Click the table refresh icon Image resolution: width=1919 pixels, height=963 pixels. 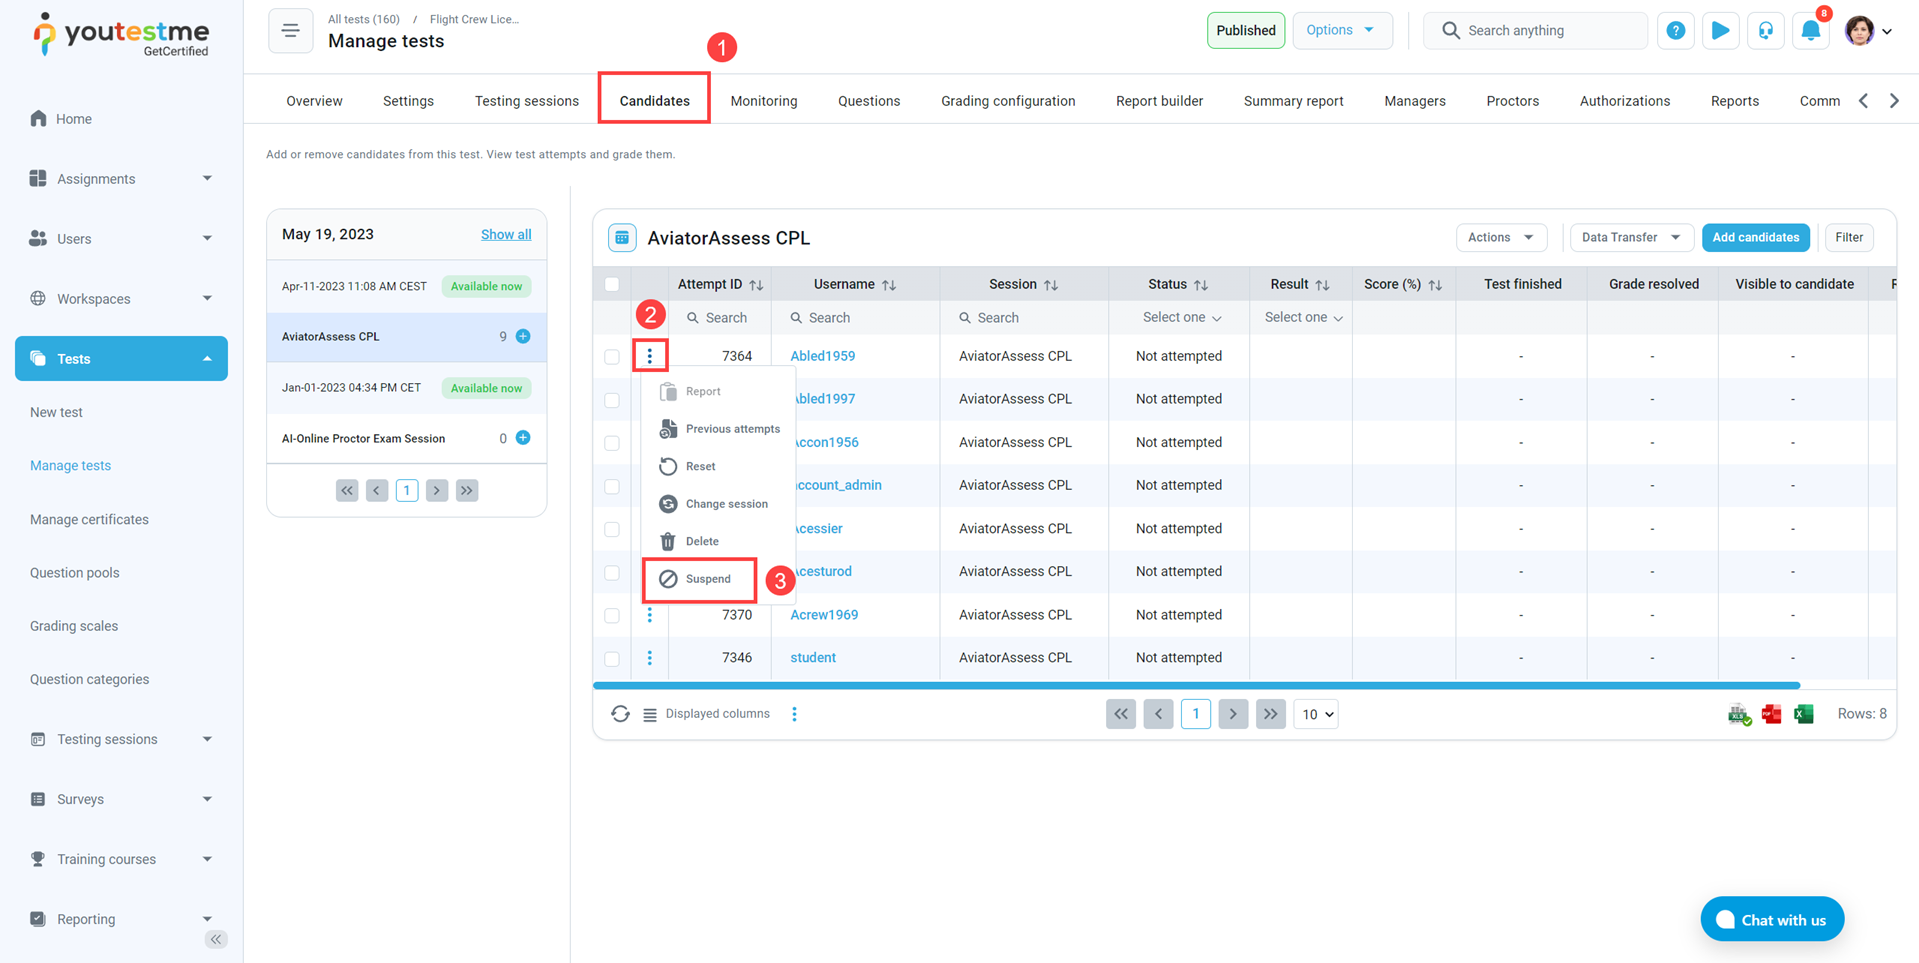620,714
